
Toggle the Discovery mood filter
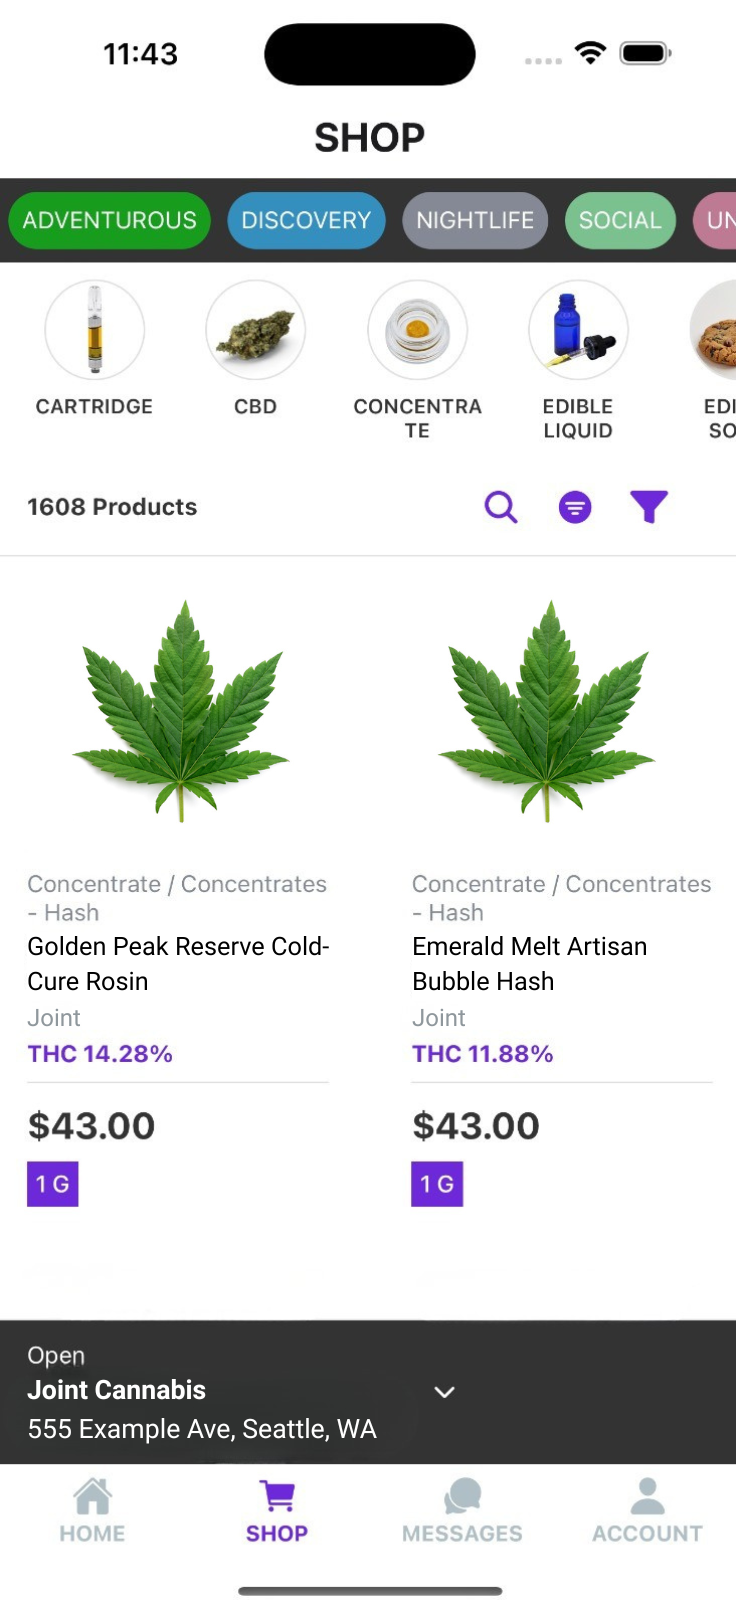(x=306, y=220)
